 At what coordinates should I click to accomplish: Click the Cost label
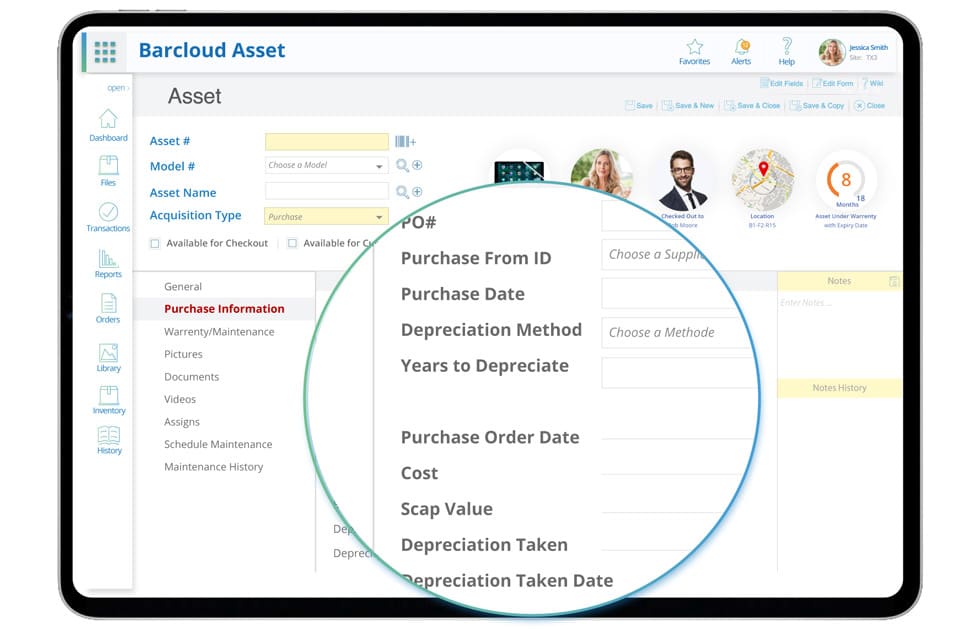tap(419, 473)
